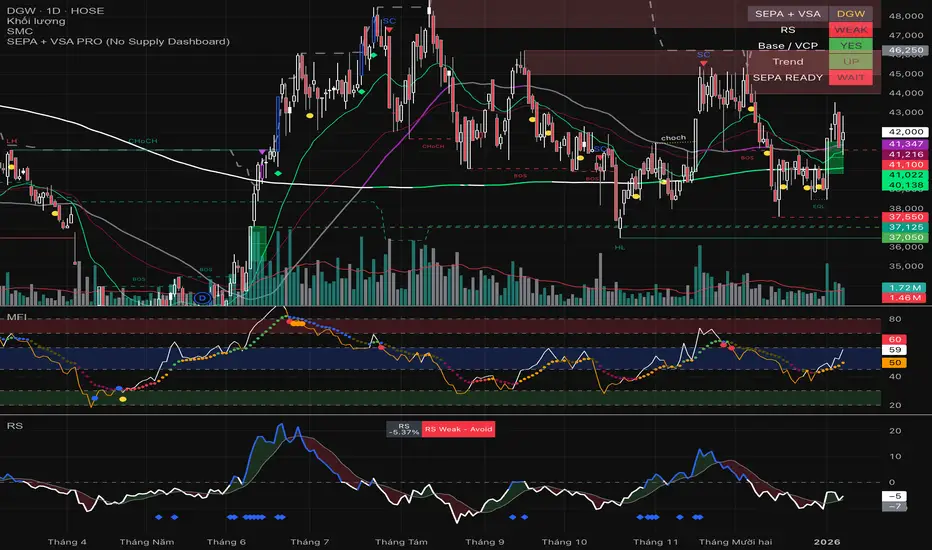Click the red WEAK status cell
This screenshot has width=932, height=550.
(851, 30)
